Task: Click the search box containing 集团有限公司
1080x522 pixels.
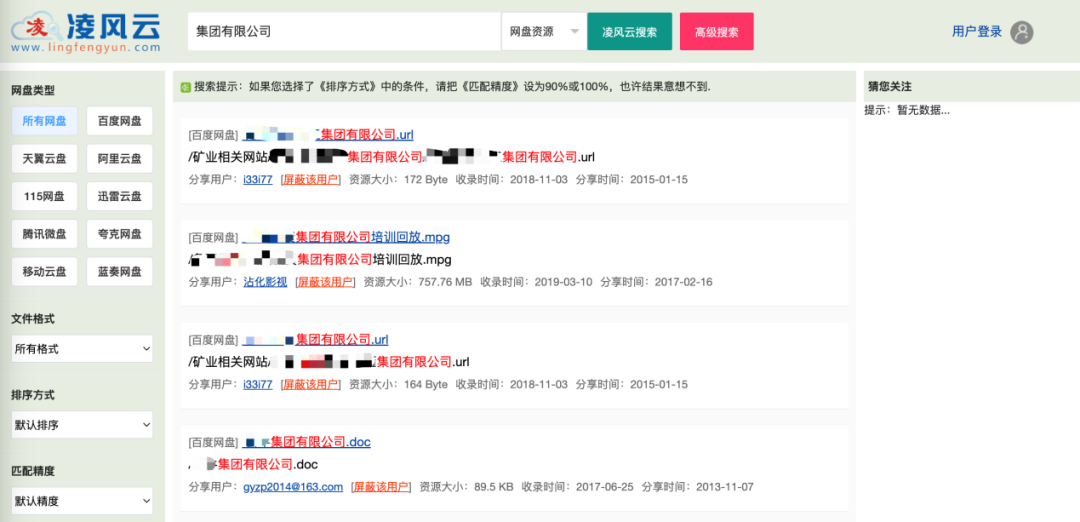Action: pyautogui.click(x=344, y=32)
